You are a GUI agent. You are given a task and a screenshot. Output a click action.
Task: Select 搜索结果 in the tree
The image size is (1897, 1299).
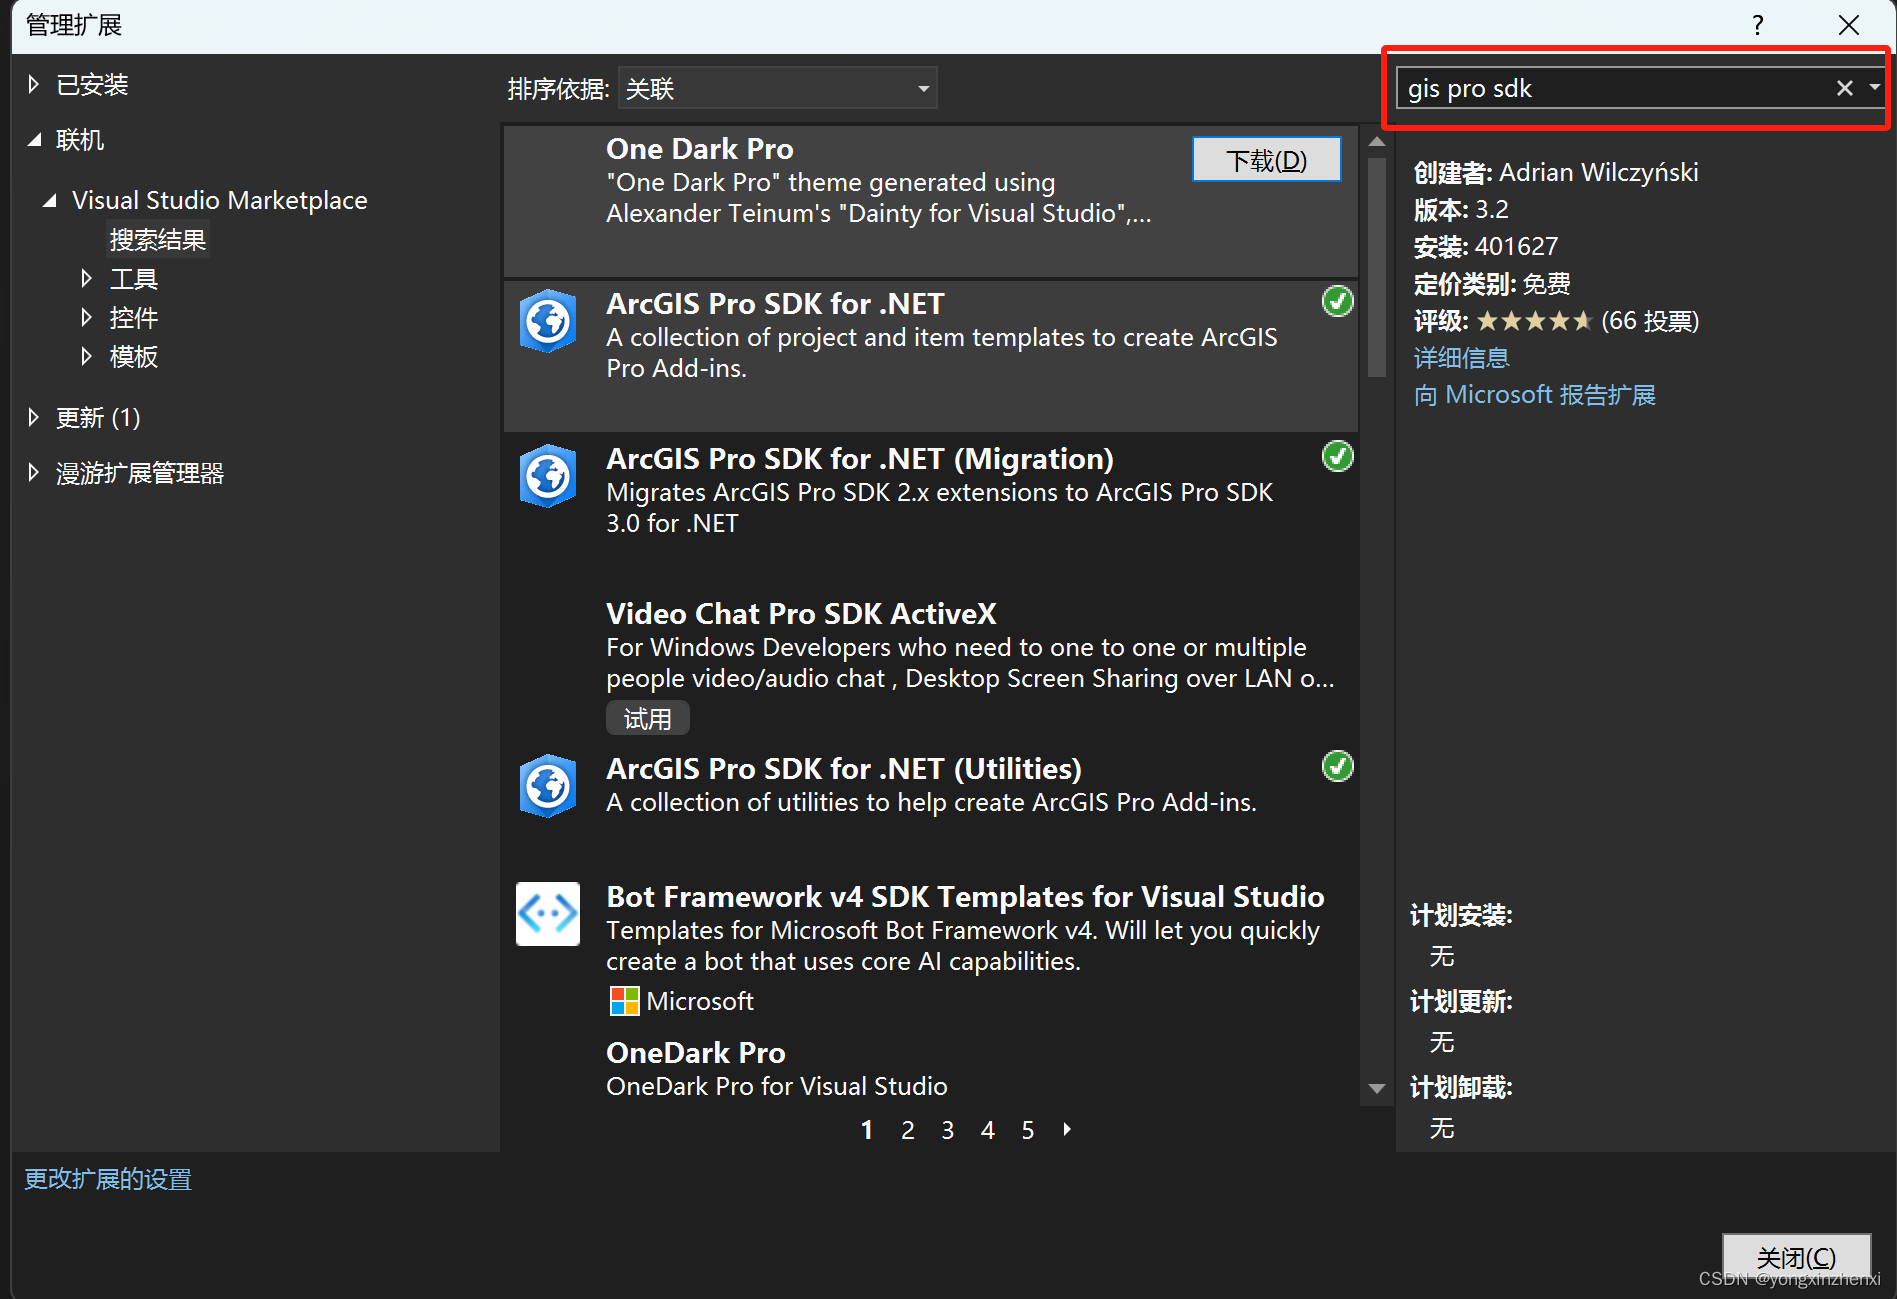pos(157,240)
